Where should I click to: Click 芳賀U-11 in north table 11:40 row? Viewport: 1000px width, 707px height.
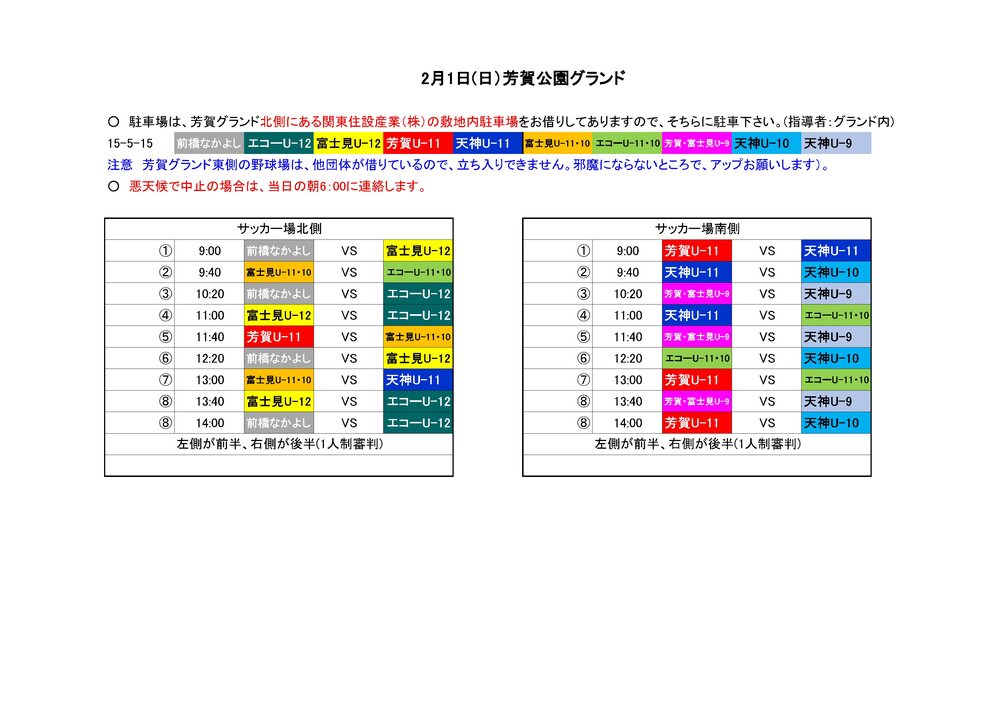point(278,337)
